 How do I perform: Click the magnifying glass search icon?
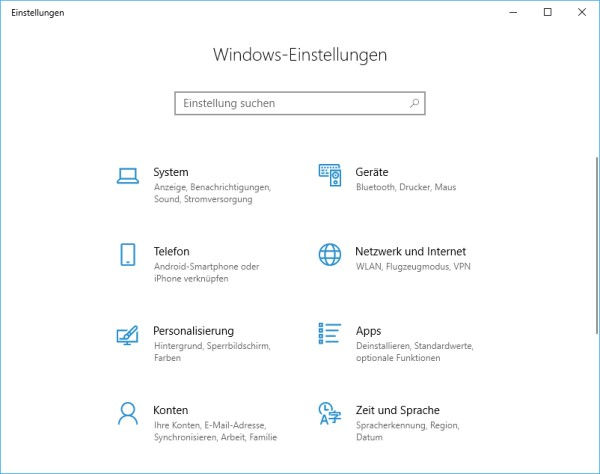[414, 103]
